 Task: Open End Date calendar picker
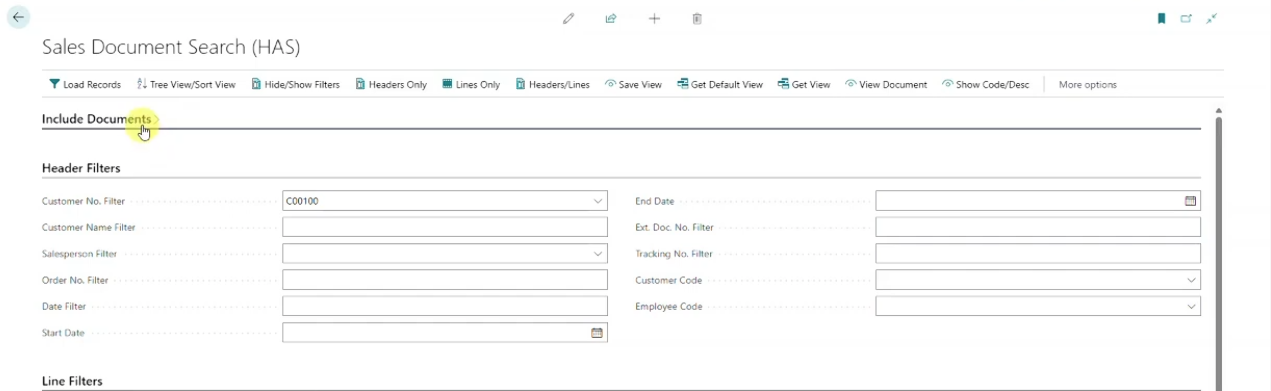click(x=1190, y=201)
